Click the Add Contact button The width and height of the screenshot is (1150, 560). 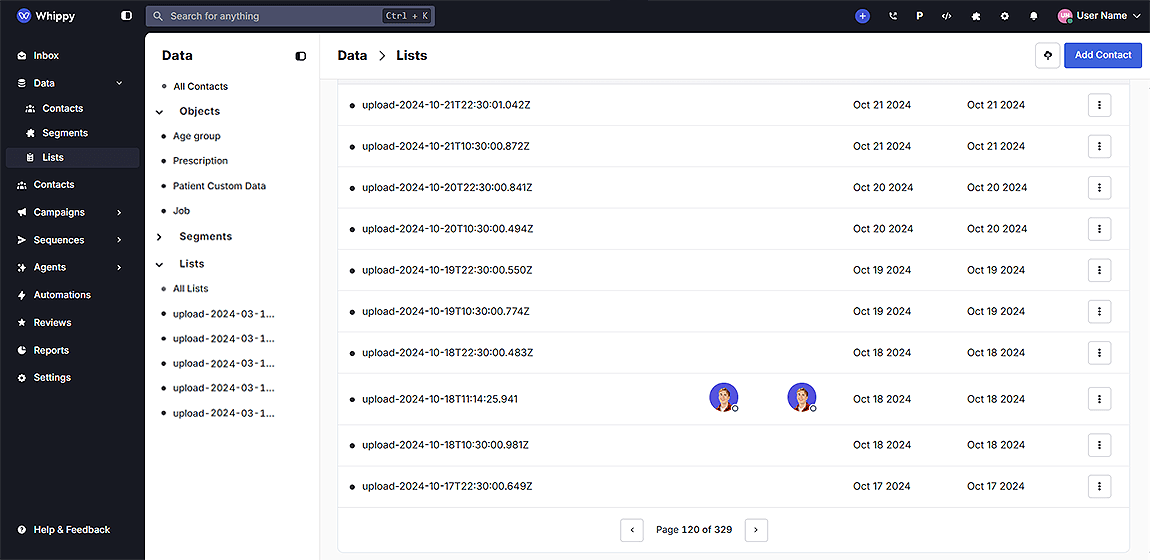point(1103,56)
